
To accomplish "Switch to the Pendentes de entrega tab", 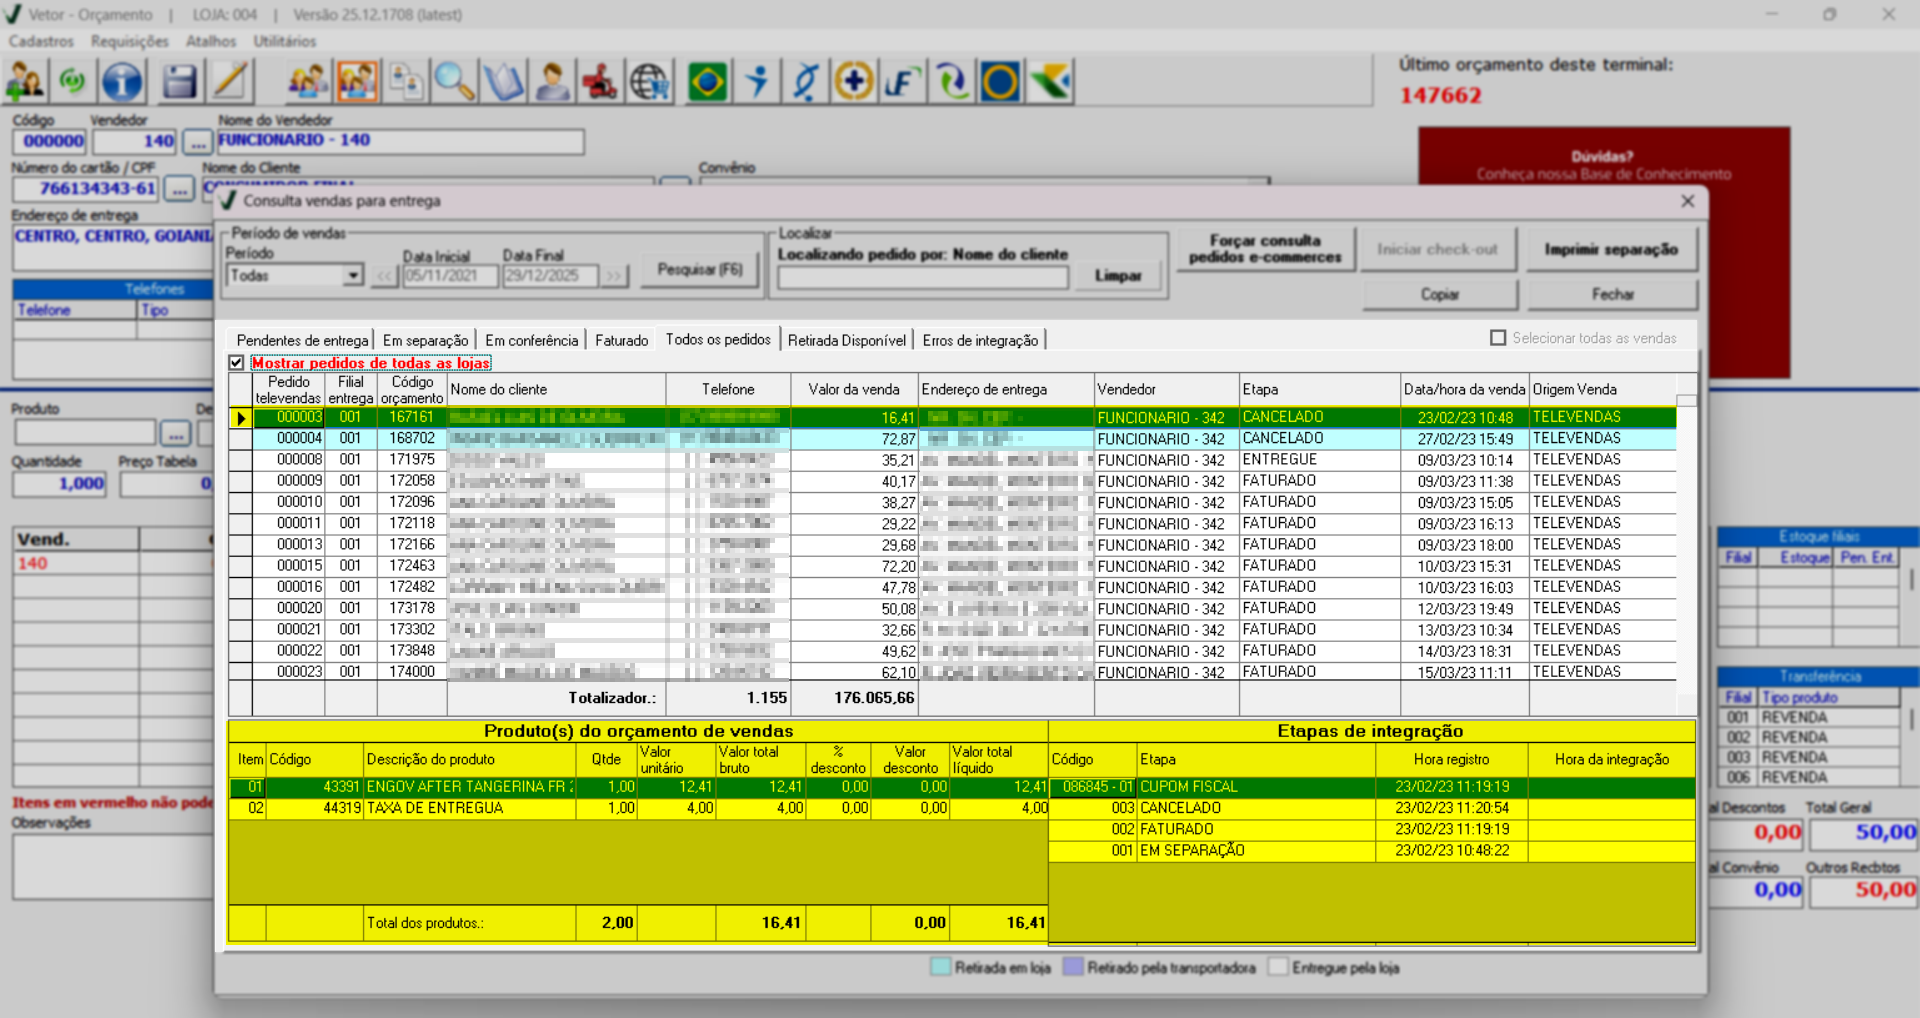I will 302,340.
